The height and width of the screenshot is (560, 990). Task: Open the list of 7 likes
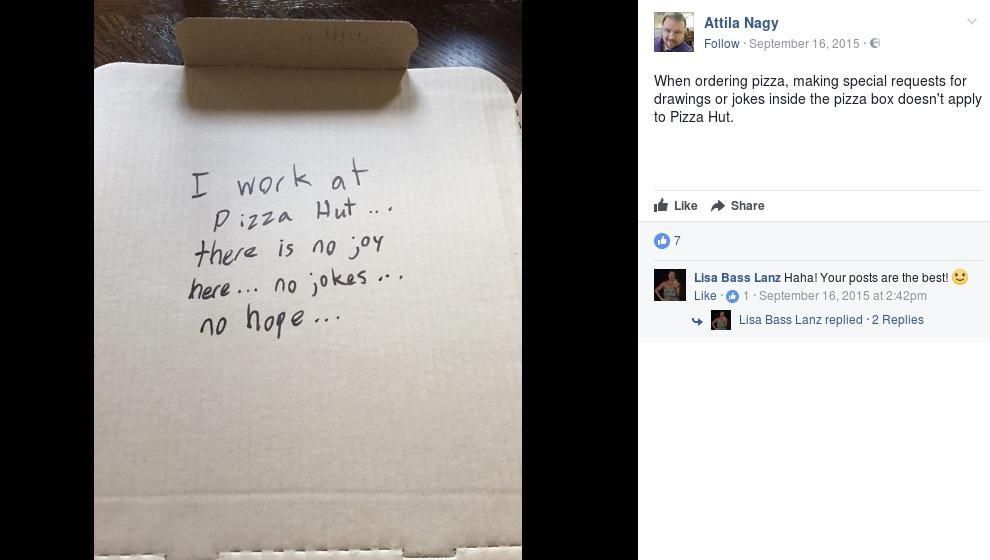click(677, 241)
